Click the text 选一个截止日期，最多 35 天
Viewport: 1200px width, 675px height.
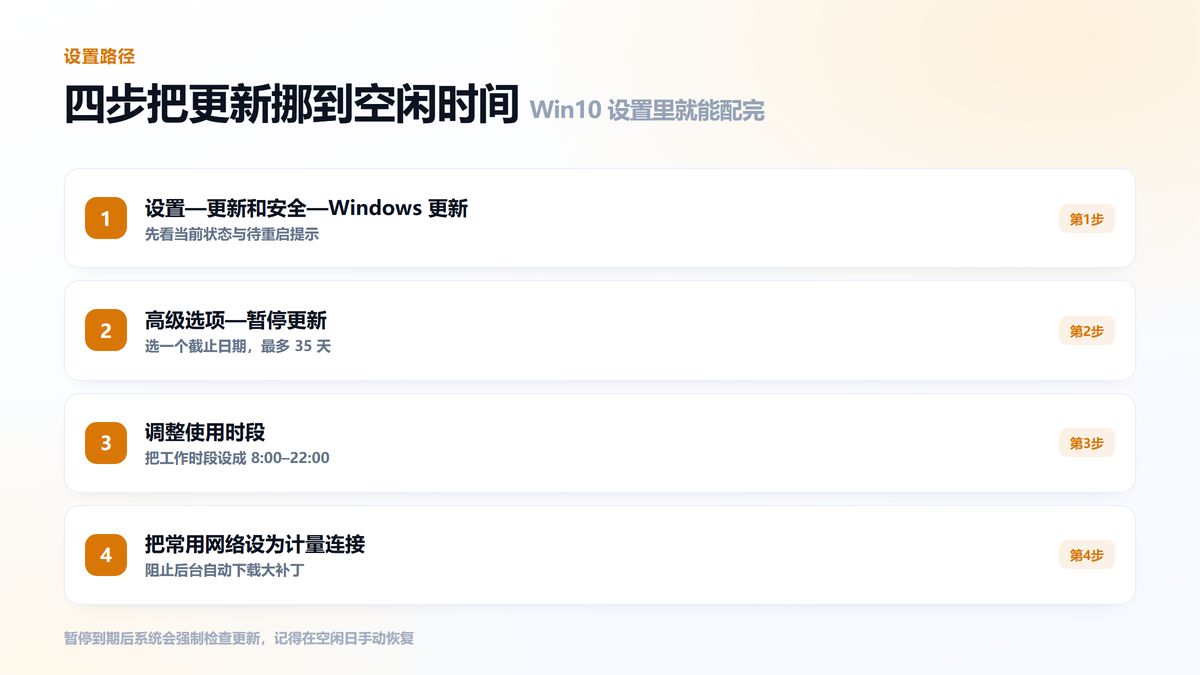[x=238, y=346]
